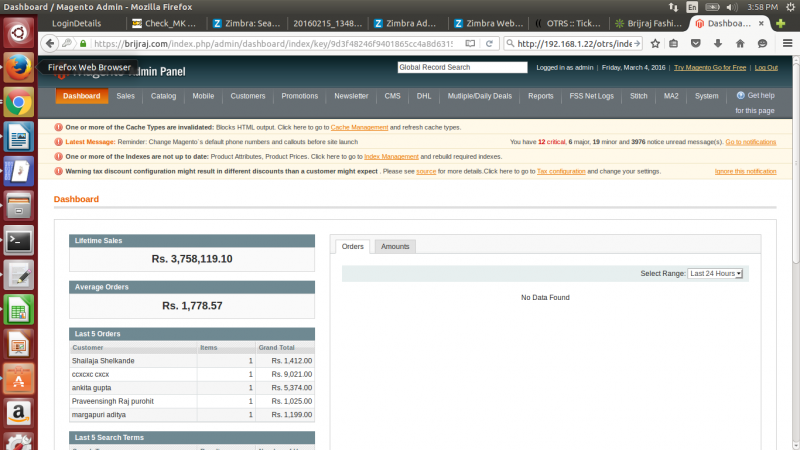Open Amazon dock icon
The height and width of the screenshot is (450, 800).
[x=18, y=413]
